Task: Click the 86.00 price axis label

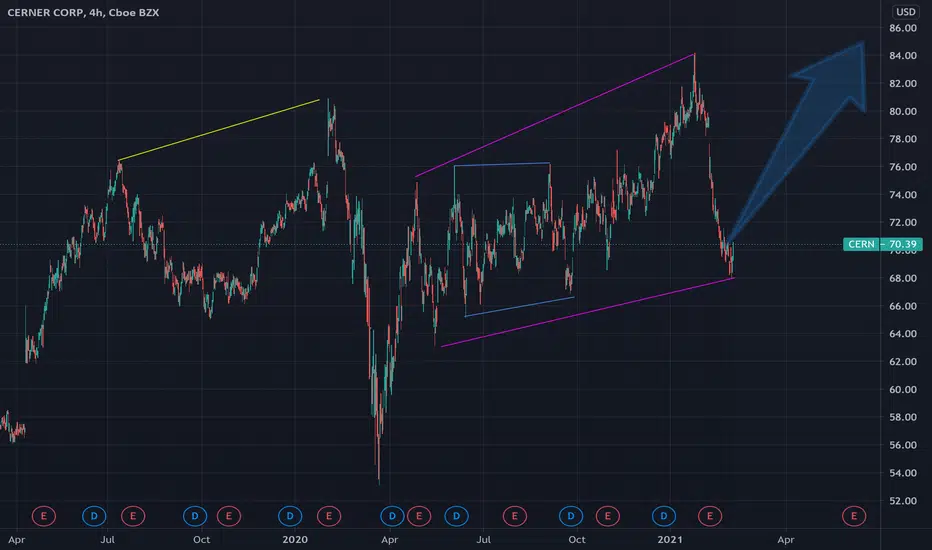Action: point(903,28)
